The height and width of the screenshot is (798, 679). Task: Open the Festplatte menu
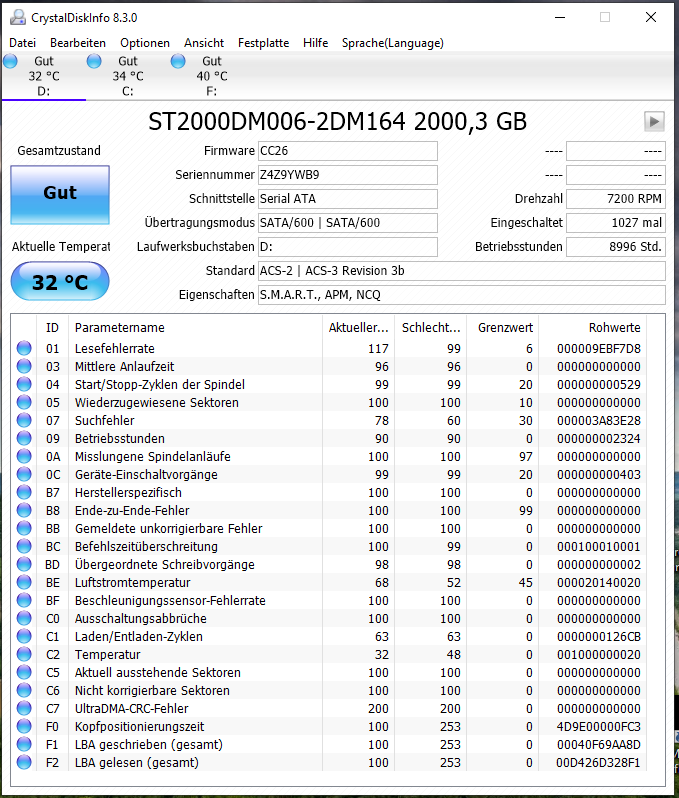pos(264,43)
